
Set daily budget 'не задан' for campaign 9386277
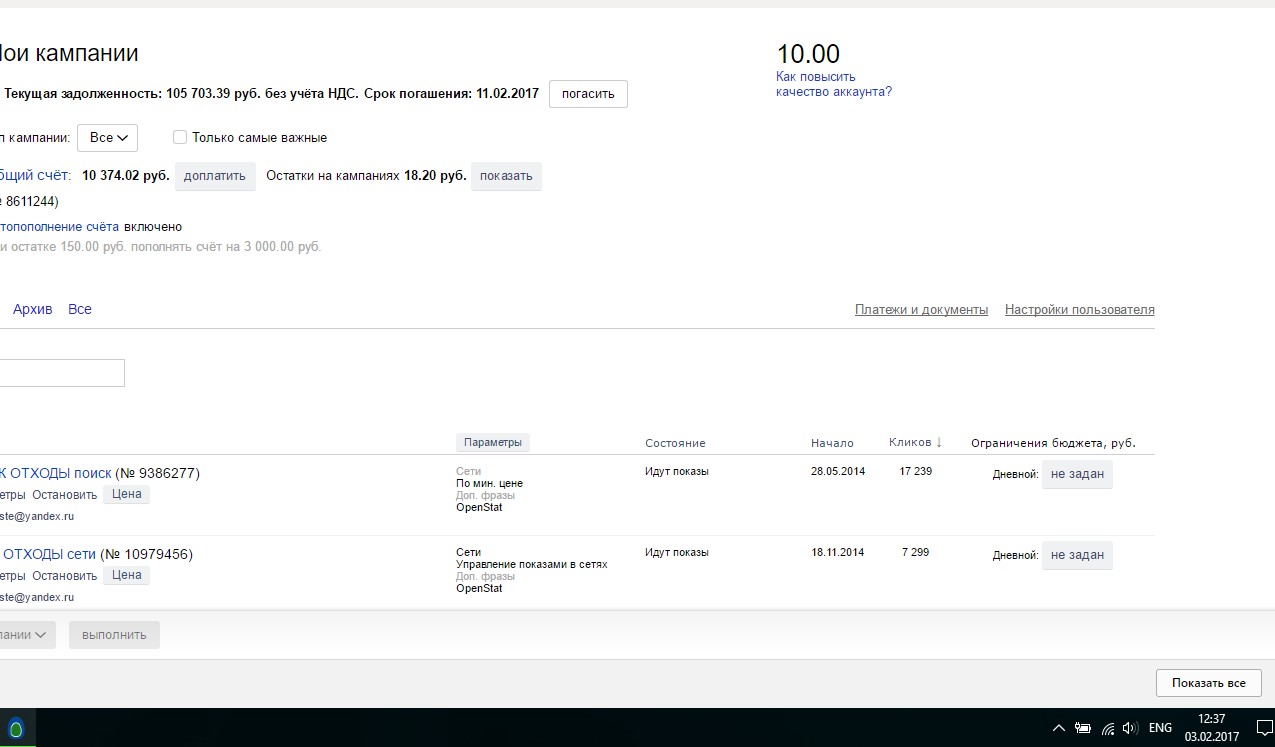pyautogui.click(x=1077, y=474)
